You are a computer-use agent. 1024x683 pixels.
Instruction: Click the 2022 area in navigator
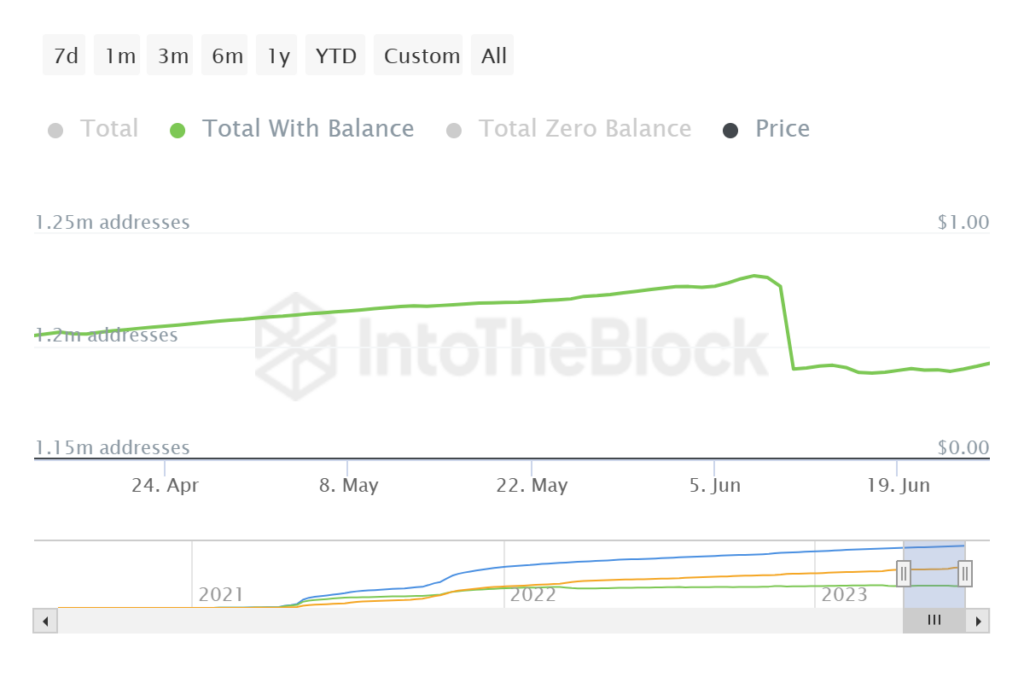coord(533,594)
